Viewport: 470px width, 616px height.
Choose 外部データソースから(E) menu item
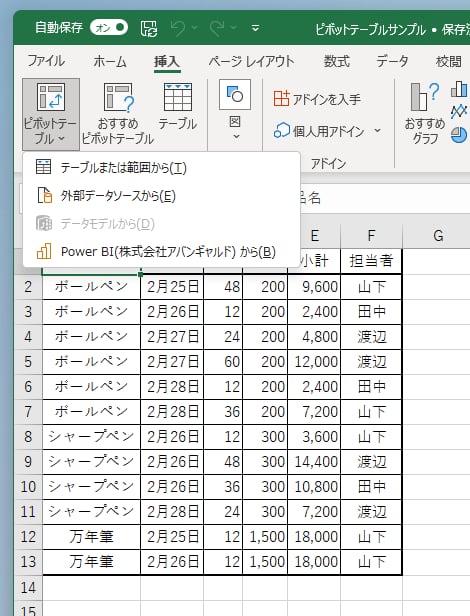pyautogui.click(x=161, y=196)
